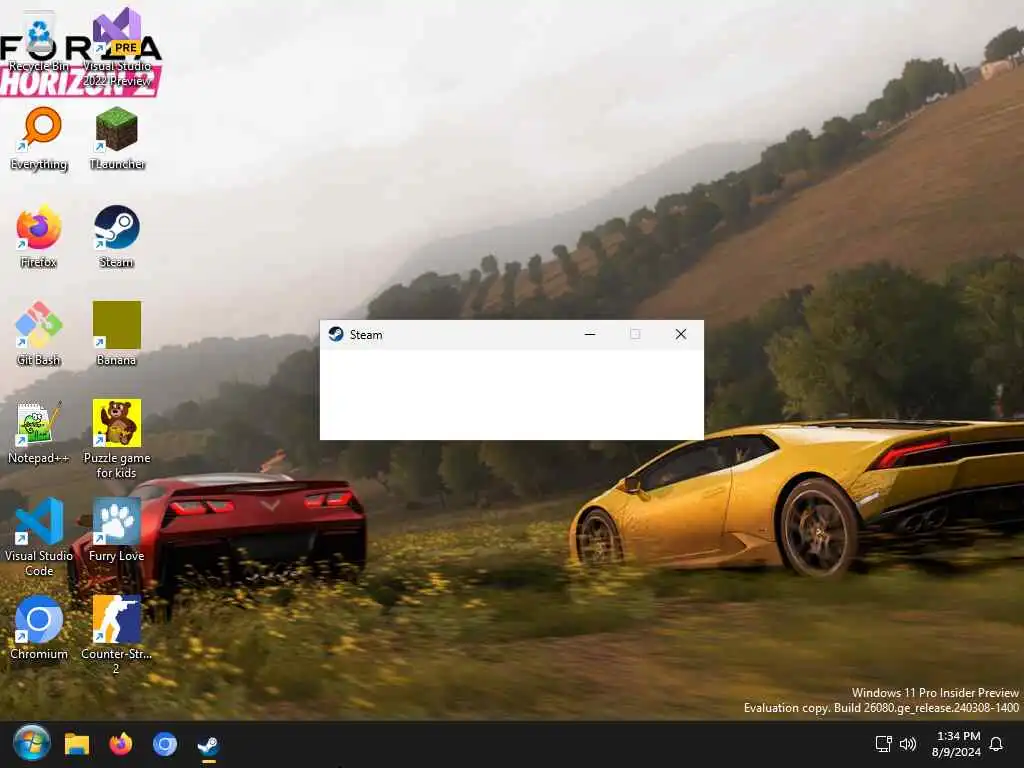Click the Steam logo in window title bar

coord(336,334)
